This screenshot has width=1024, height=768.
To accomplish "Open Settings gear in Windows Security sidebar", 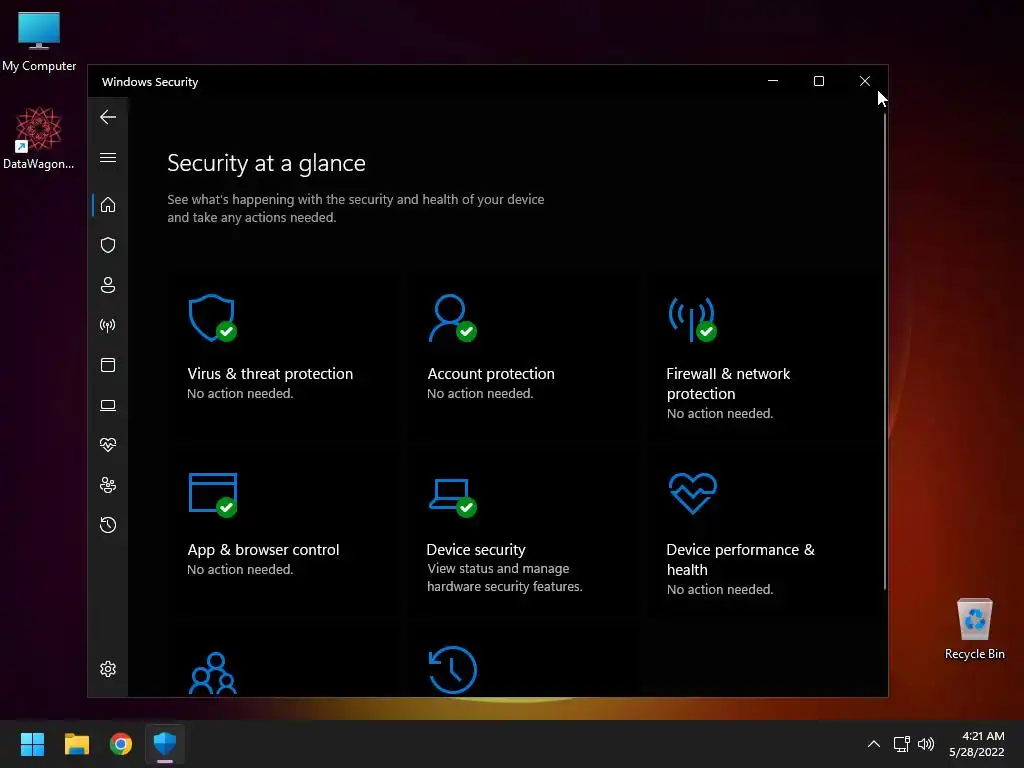I will coord(108,669).
